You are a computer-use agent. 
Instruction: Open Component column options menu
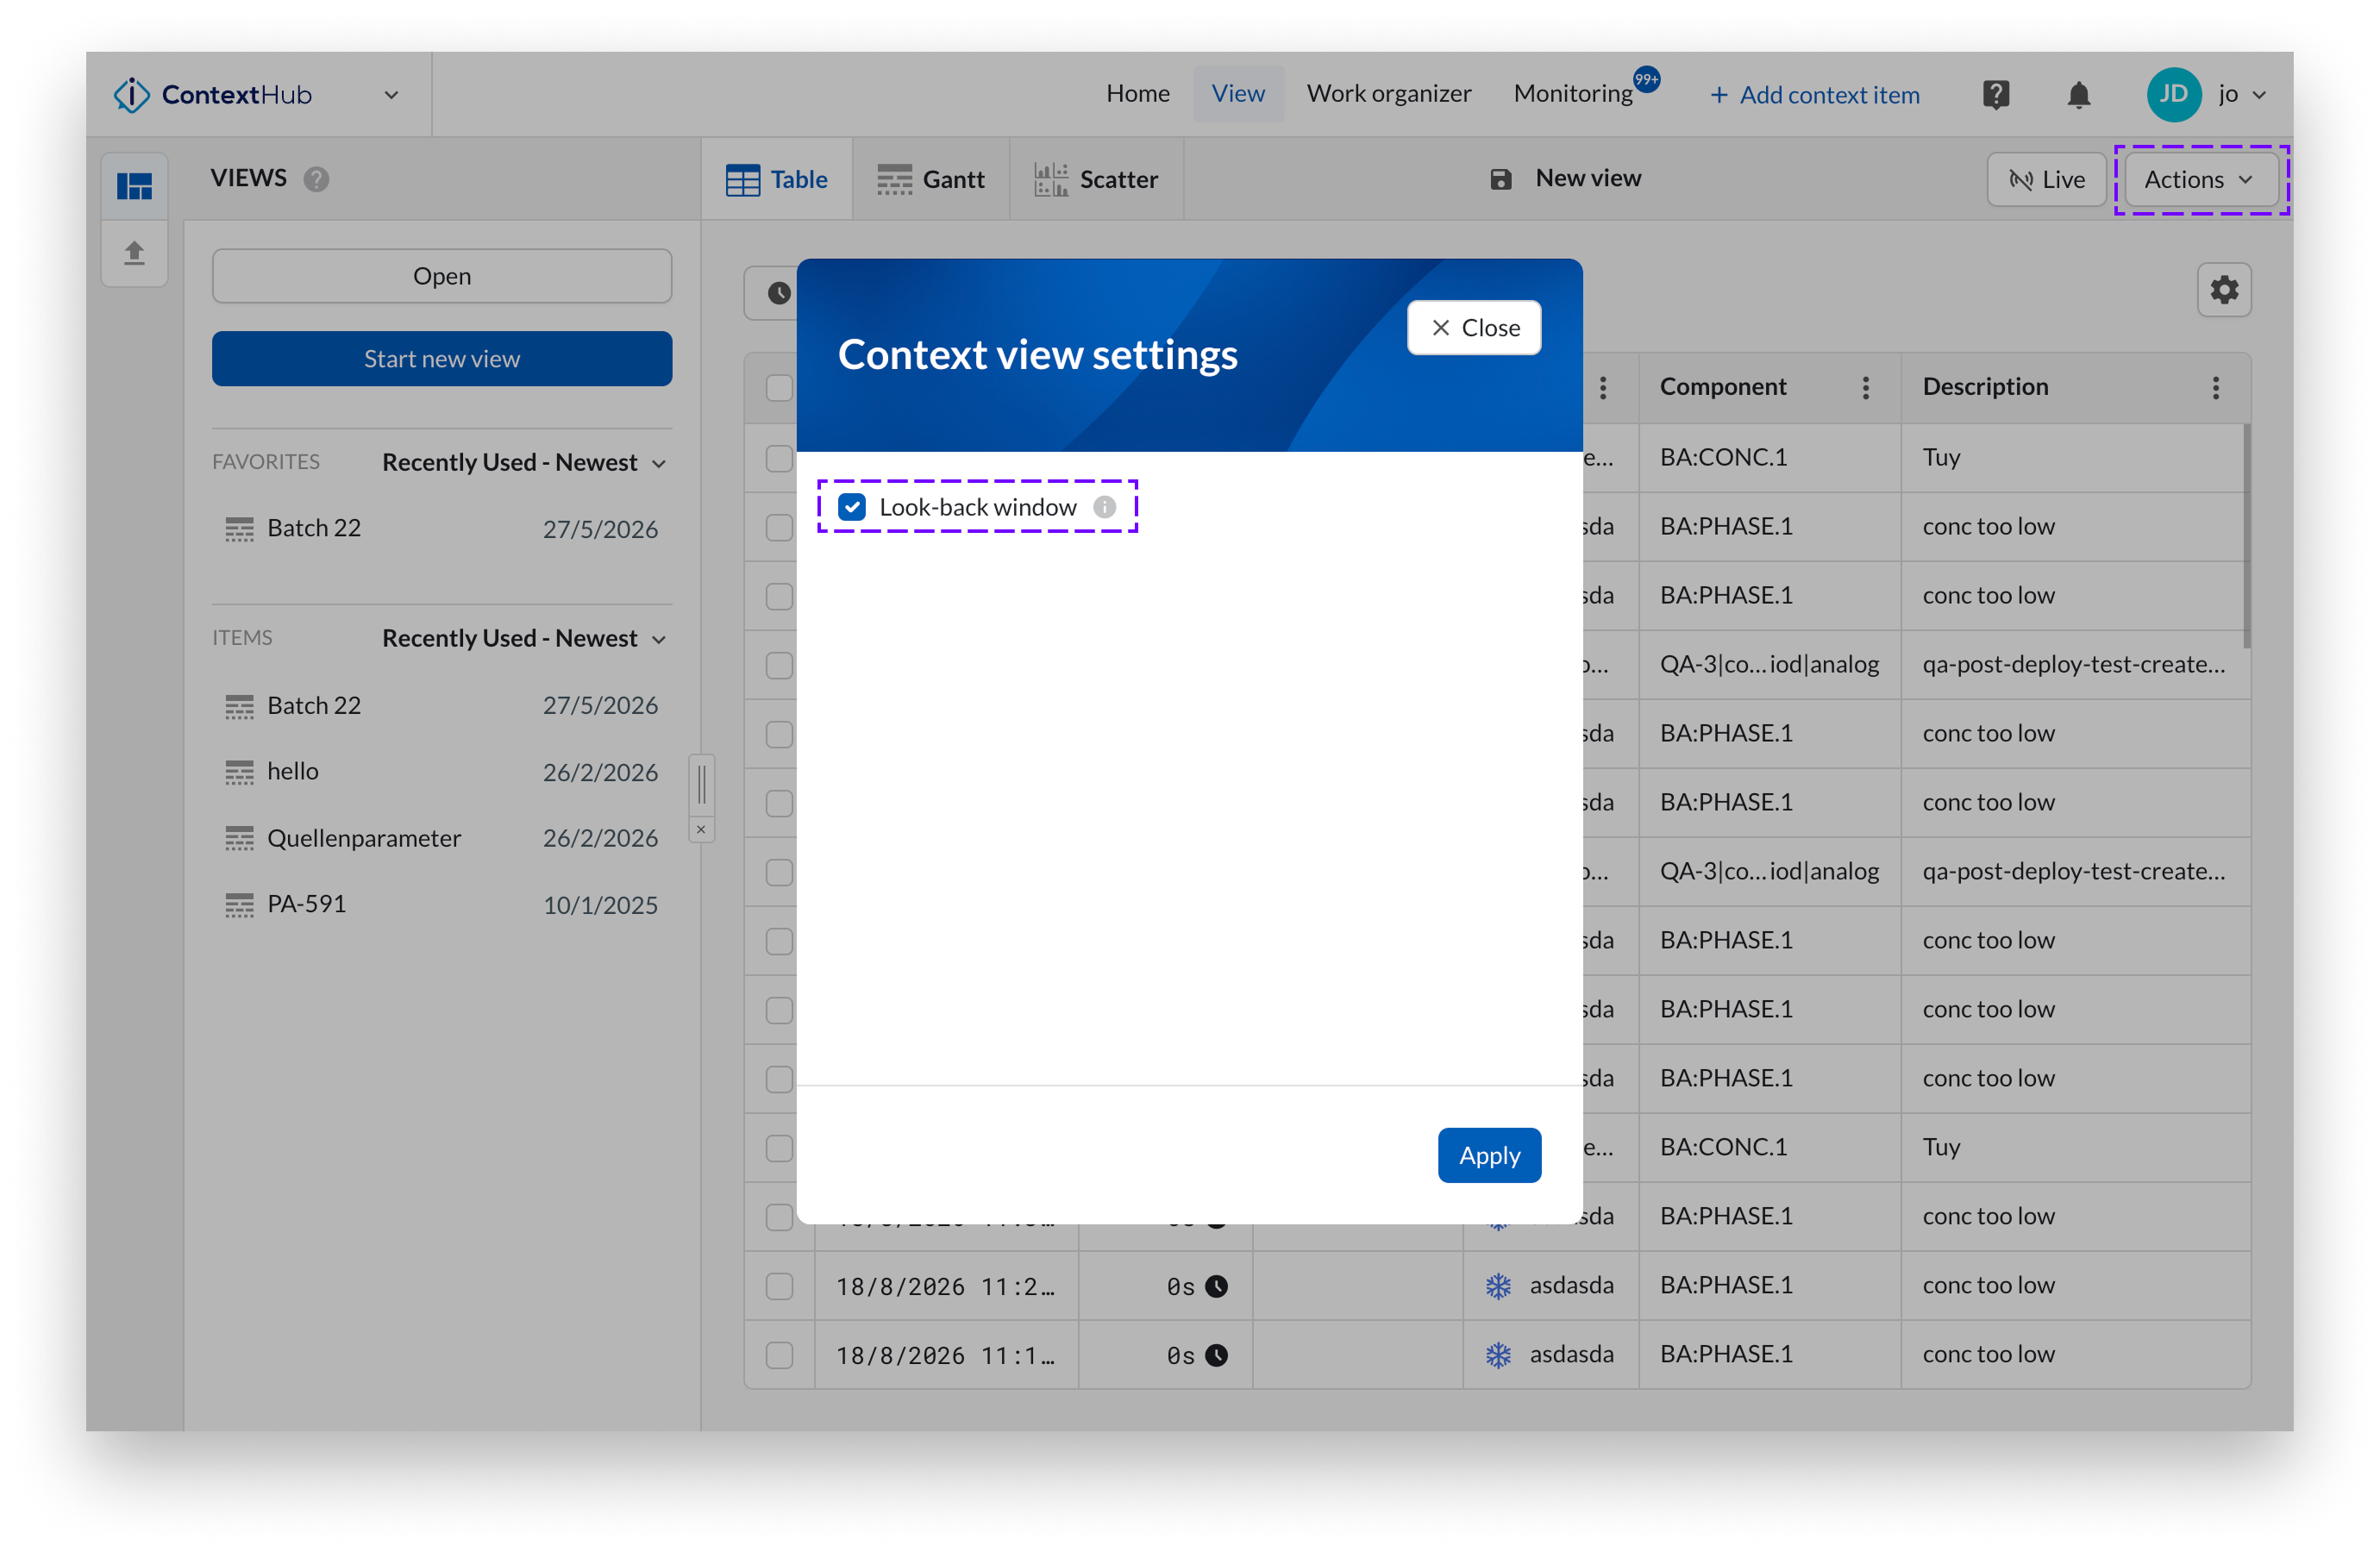tap(1865, 388)
